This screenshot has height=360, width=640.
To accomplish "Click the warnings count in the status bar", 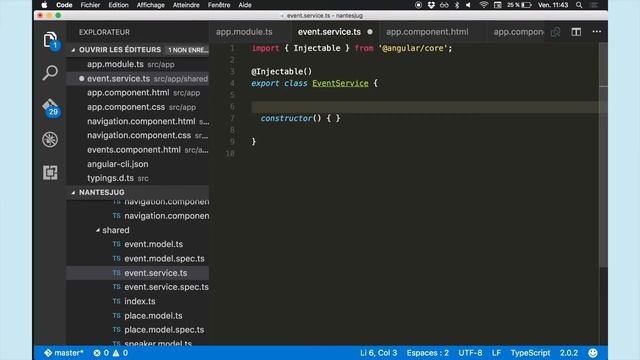I will [120, 353].
